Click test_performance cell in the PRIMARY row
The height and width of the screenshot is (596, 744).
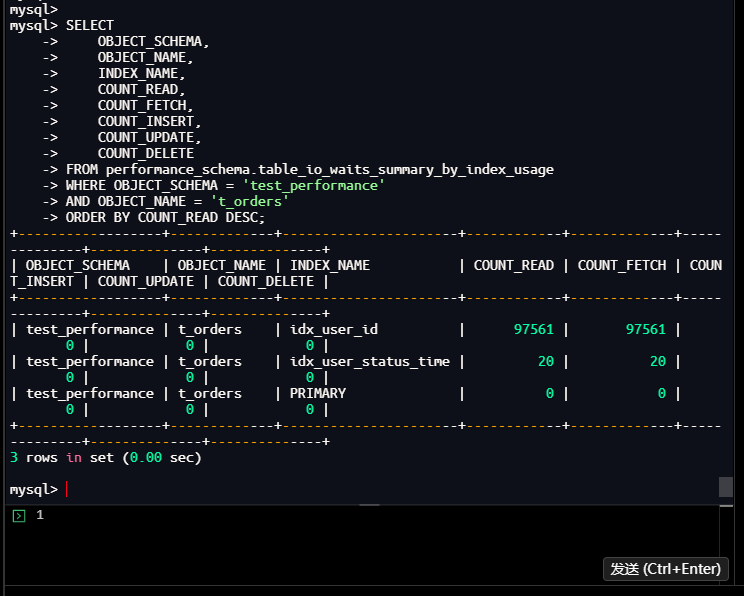point(90,393)
